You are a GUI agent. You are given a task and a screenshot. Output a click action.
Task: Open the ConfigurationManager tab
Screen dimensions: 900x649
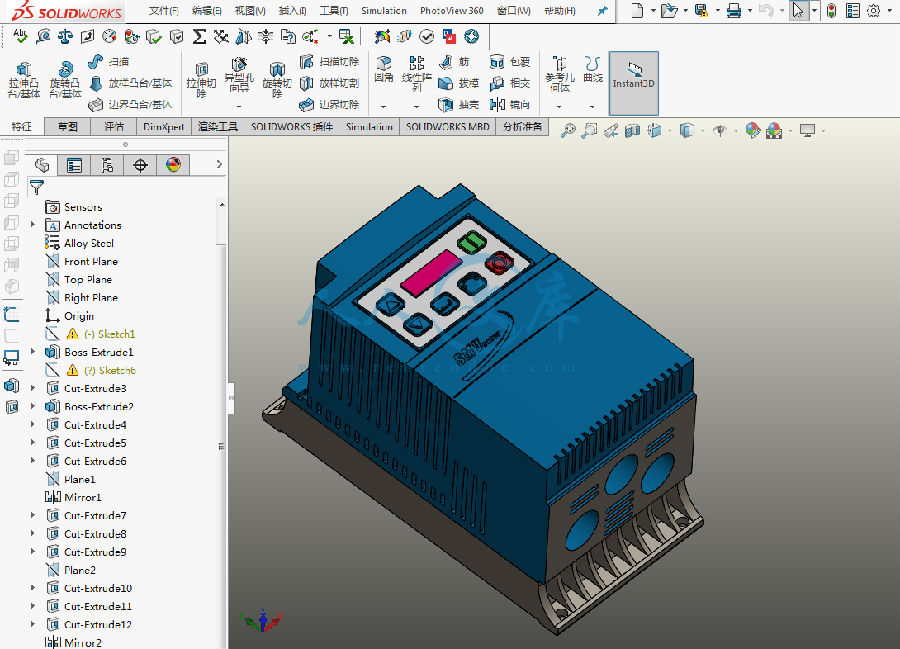[x=107, y=165]
